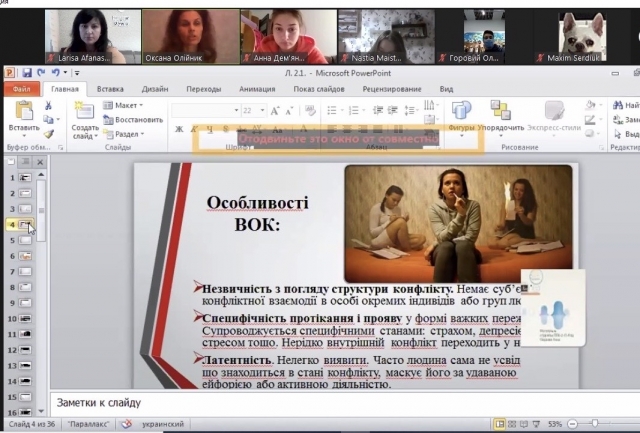640x433 pixels.
Task: Open the font size dropdown showing 22
Action: tap(261, 110)
